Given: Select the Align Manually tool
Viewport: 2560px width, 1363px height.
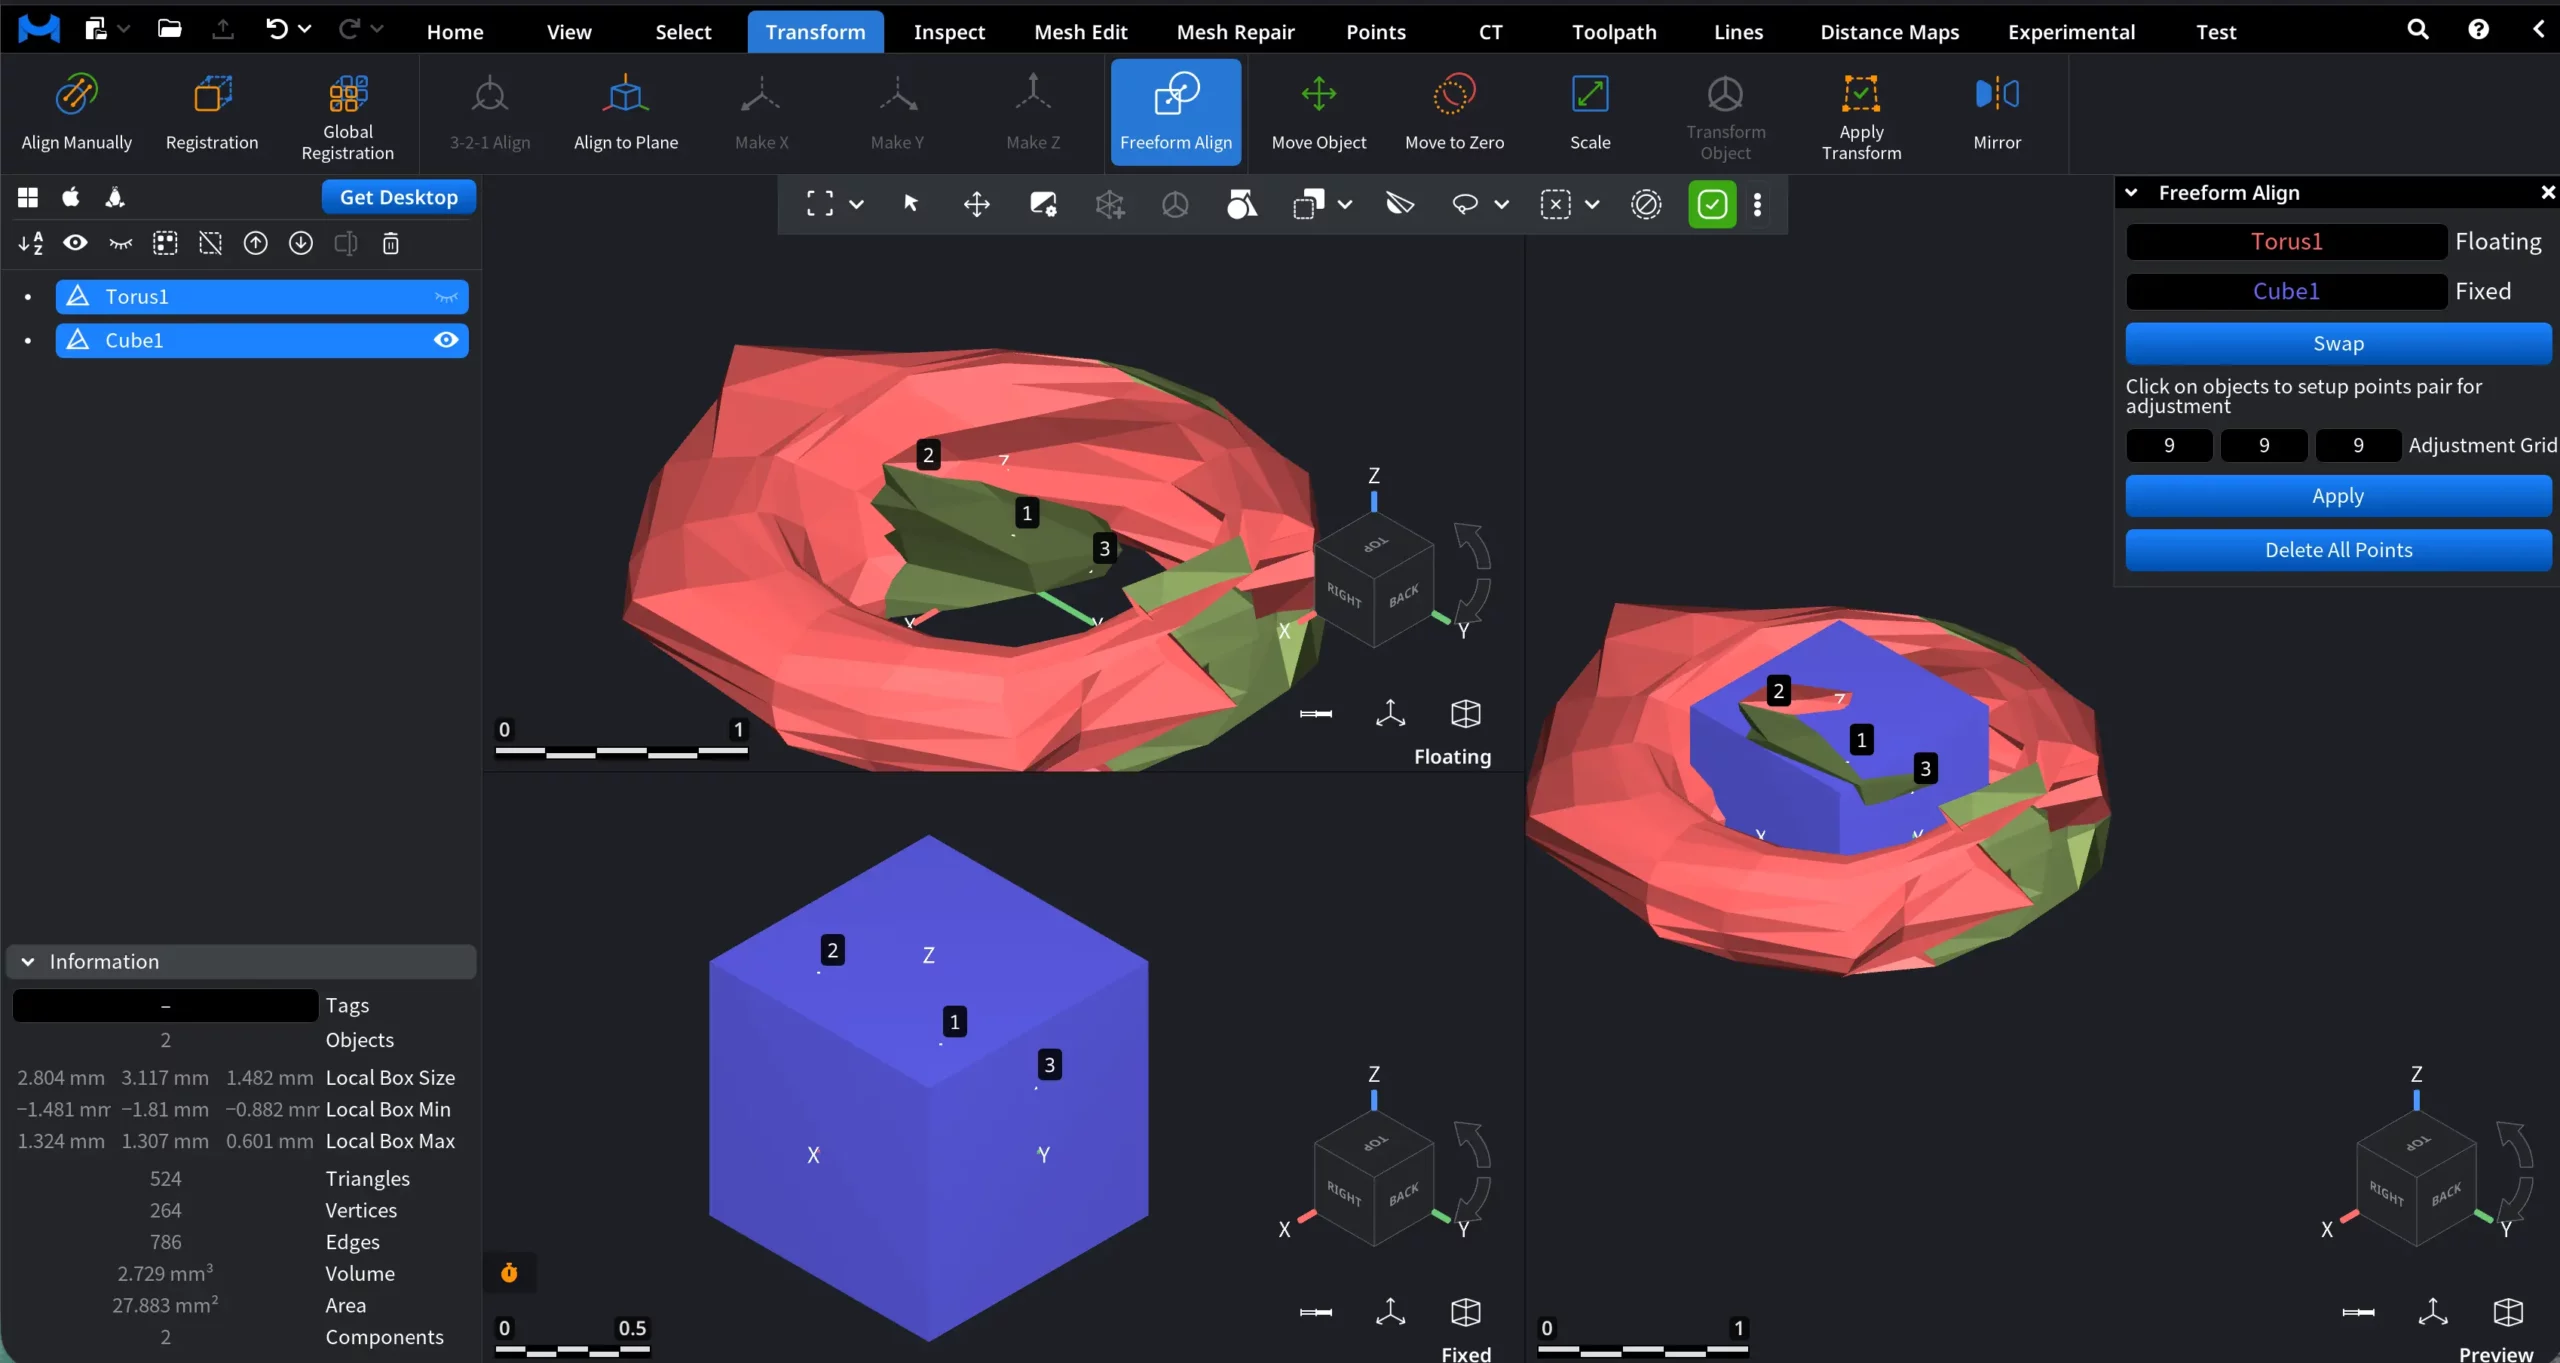Looking at the screenshot, I should pyautogui.click(x=76, y=110).
